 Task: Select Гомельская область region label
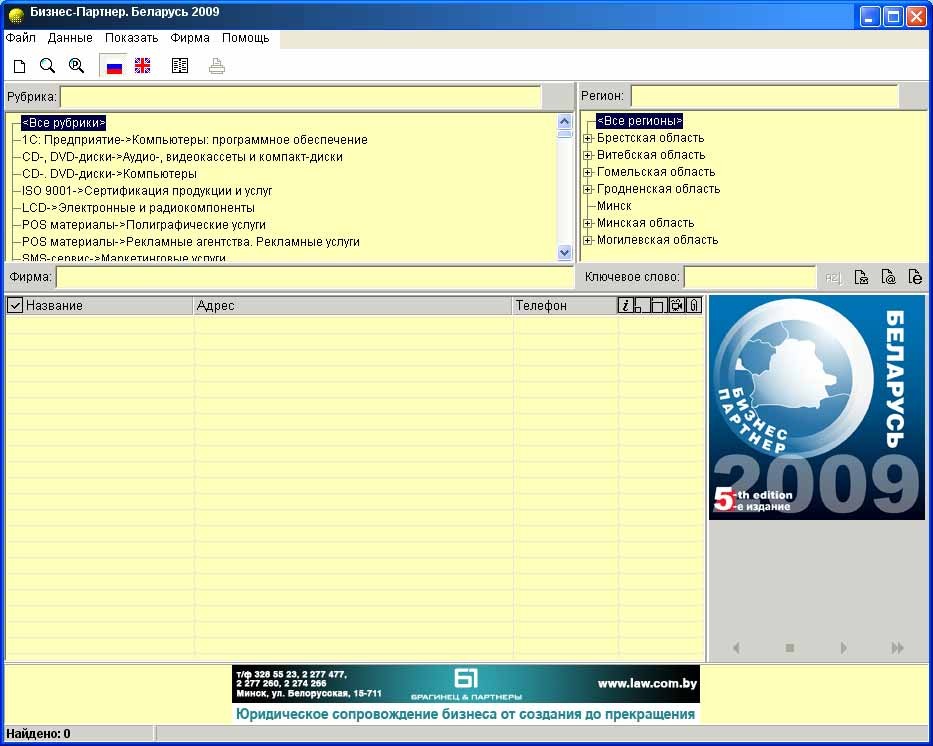[656, 172]
